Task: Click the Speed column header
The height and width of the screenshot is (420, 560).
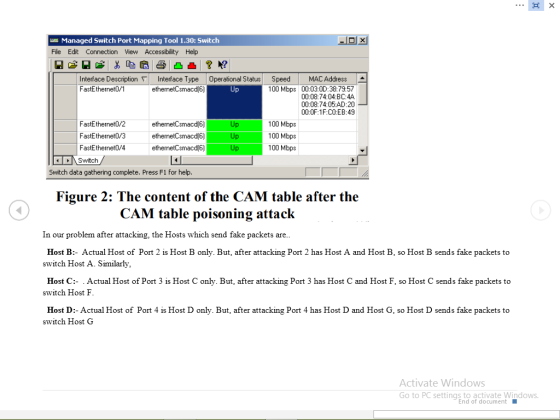Action: pos(281,79)
